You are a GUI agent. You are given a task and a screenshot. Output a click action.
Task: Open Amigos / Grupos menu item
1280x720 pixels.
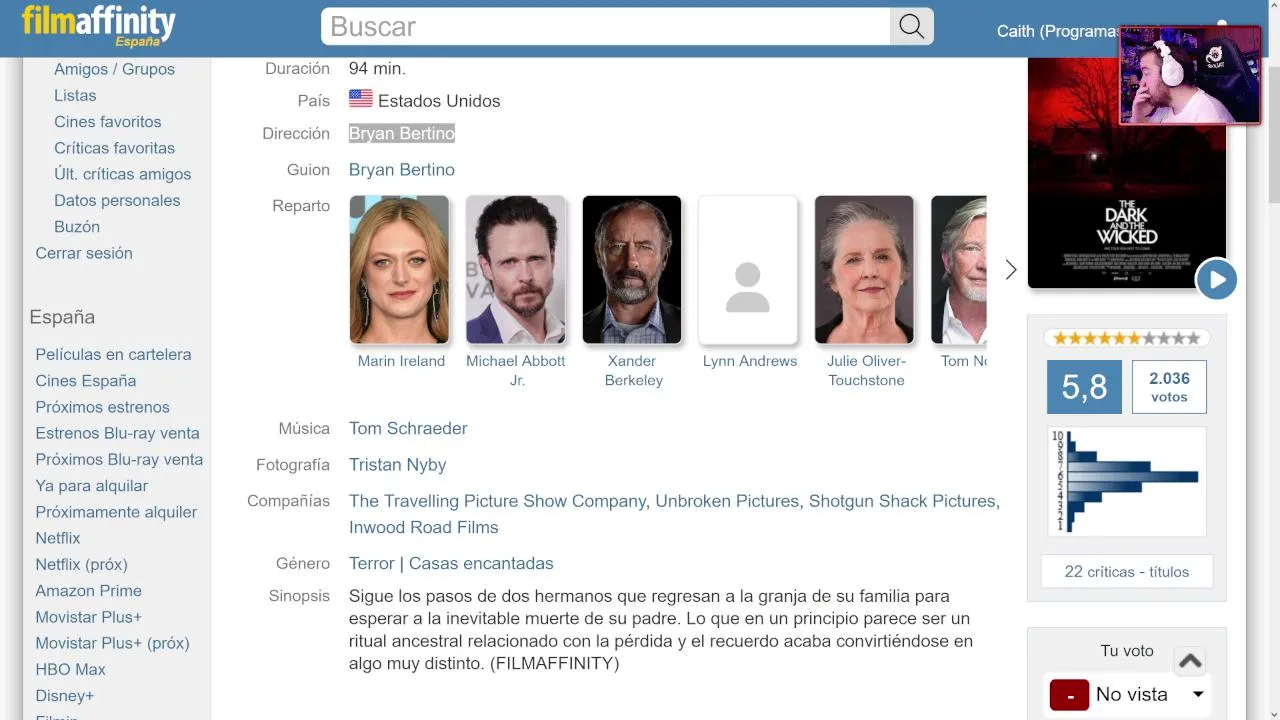tap(114, 69)
